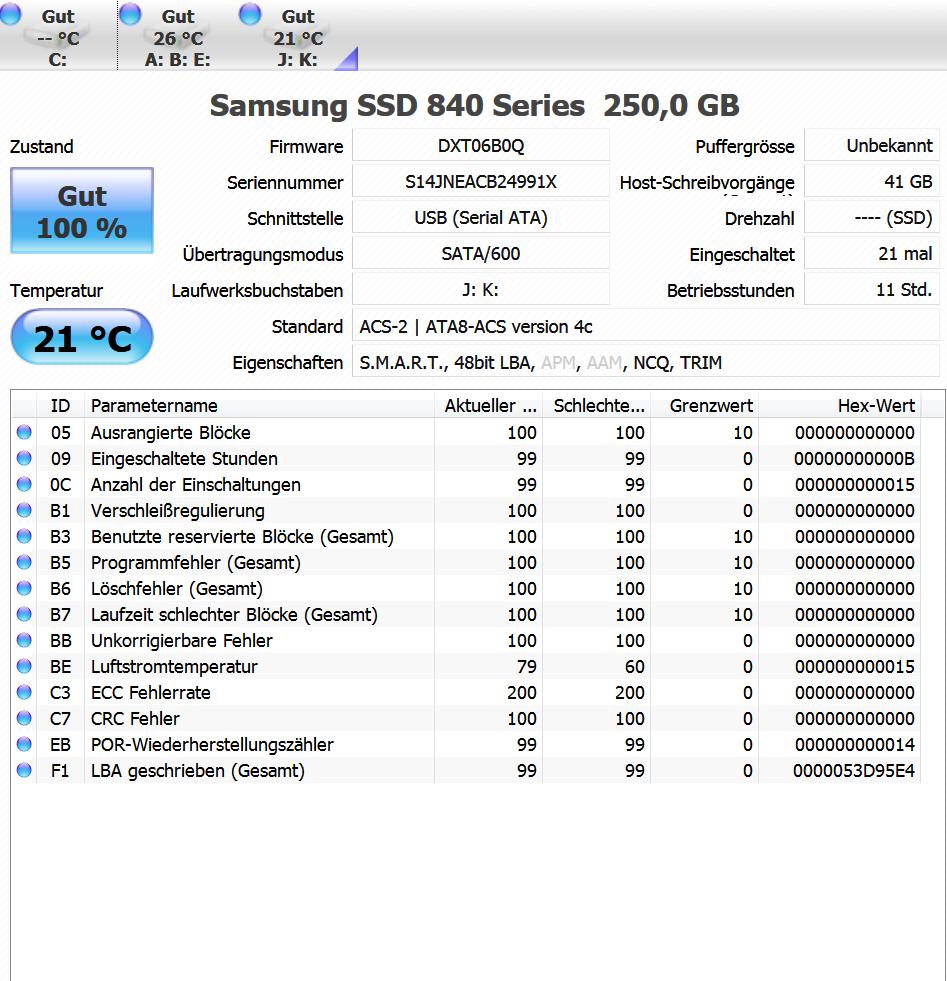Screen dimensions: 947x981
Task: Select the A: B: E: drive status icon
Action: click(x=130, y=13)
